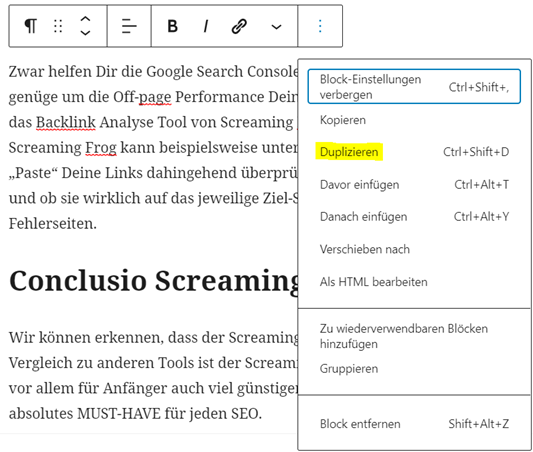
Task: Click the text MUST-HAVE für jeden SEO
Action: click(170, 414)
